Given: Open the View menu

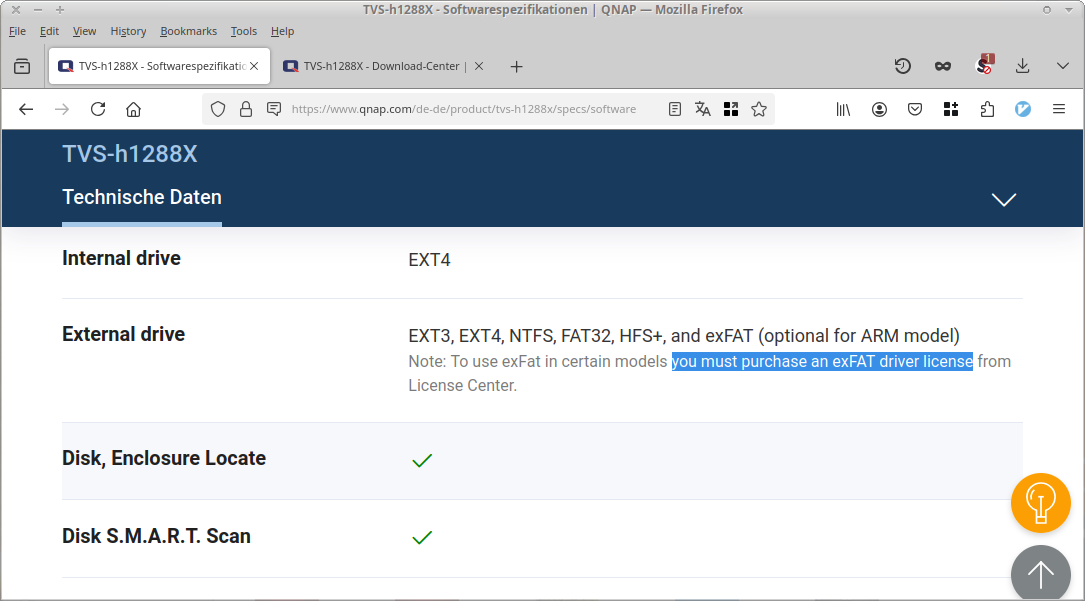Looking at the screenshot, I should point(84,31).
